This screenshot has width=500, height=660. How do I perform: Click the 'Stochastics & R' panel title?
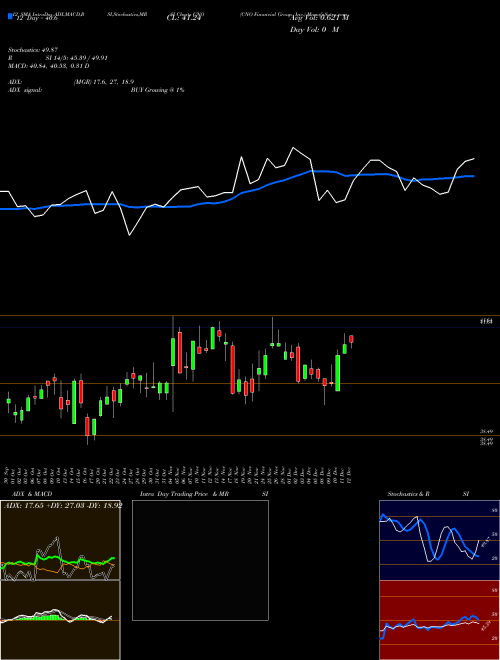(x=409, y=494)
